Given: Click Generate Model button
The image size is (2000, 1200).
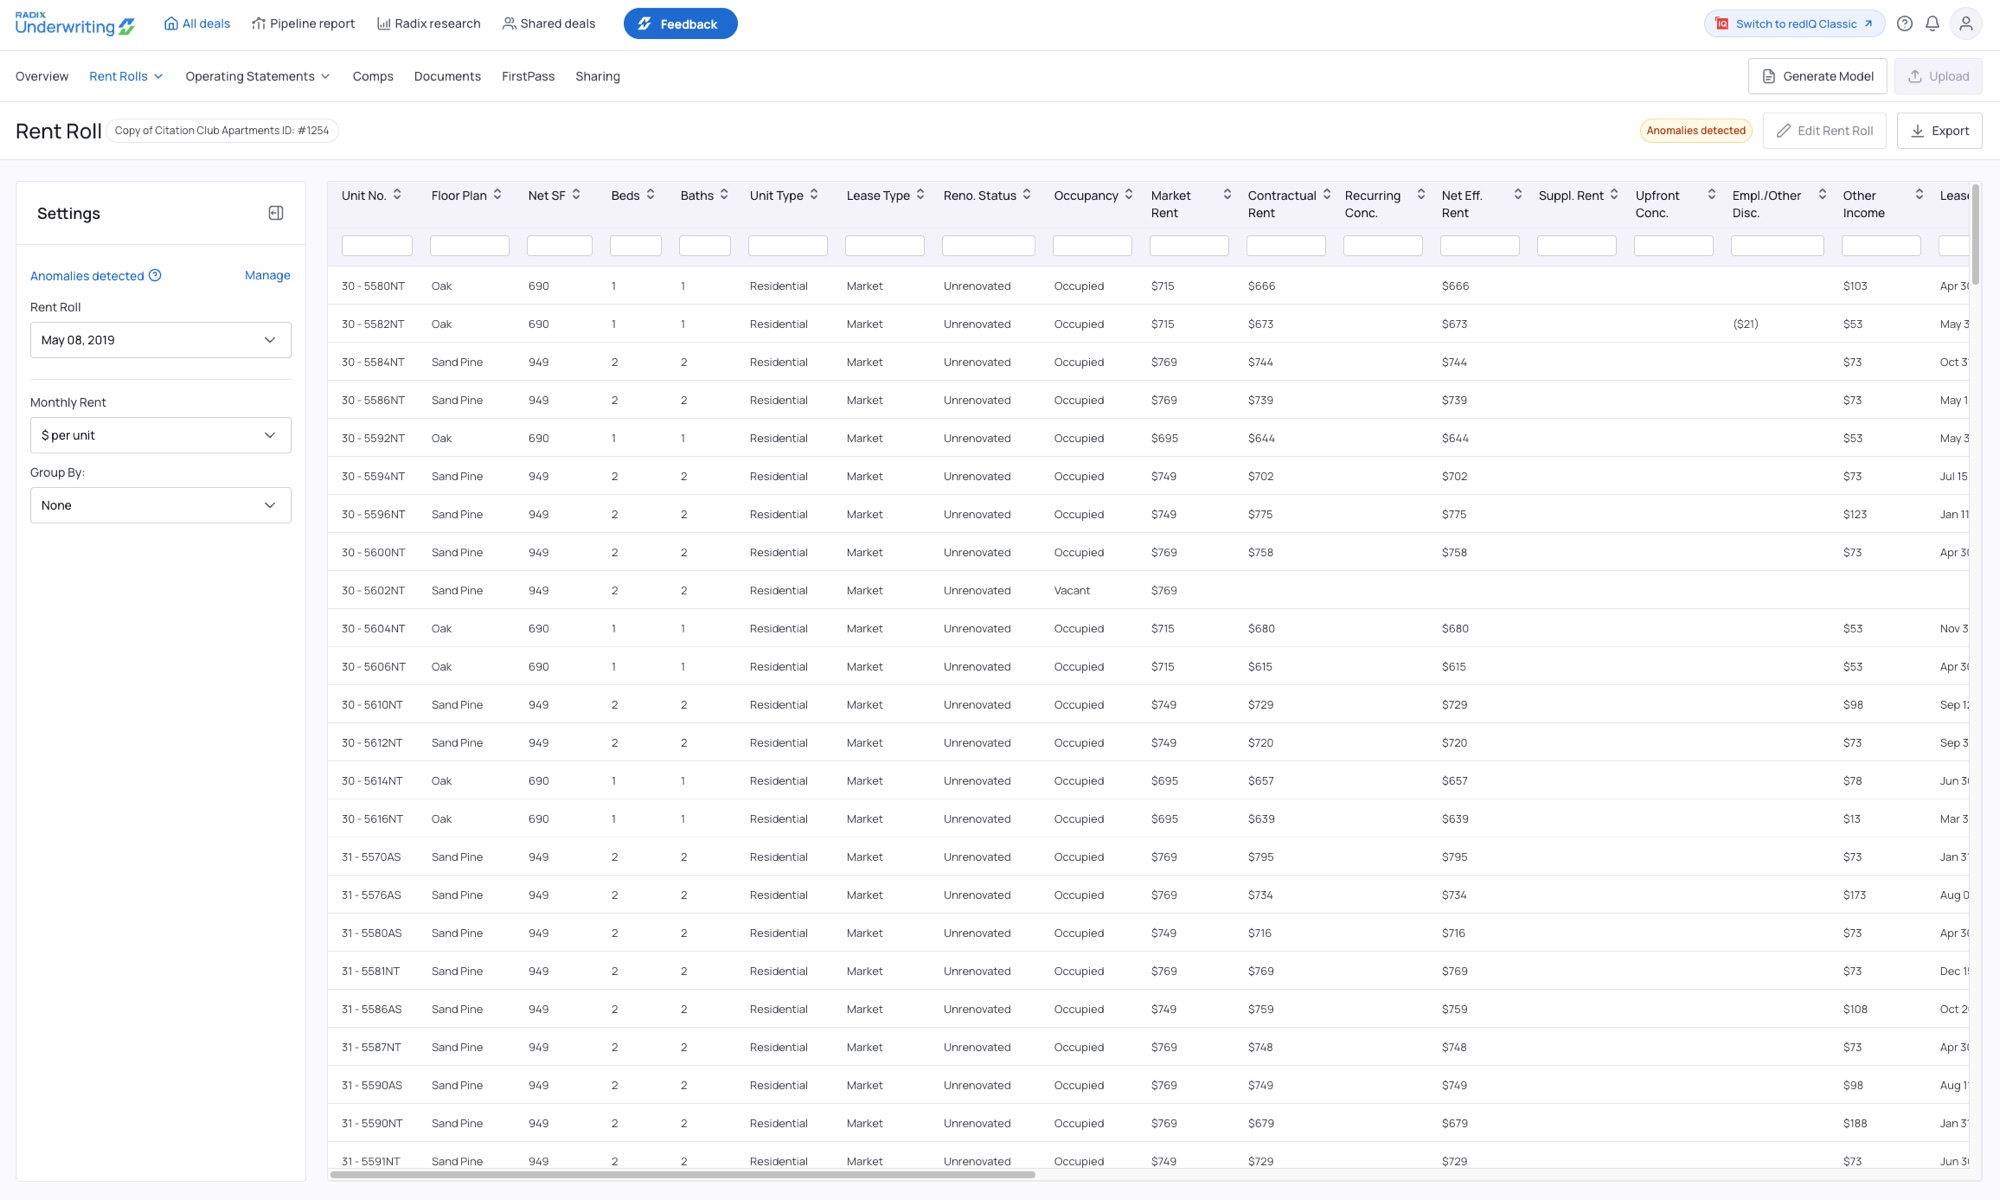Looking at the screenshot, I should click(x=1817, y=76).
